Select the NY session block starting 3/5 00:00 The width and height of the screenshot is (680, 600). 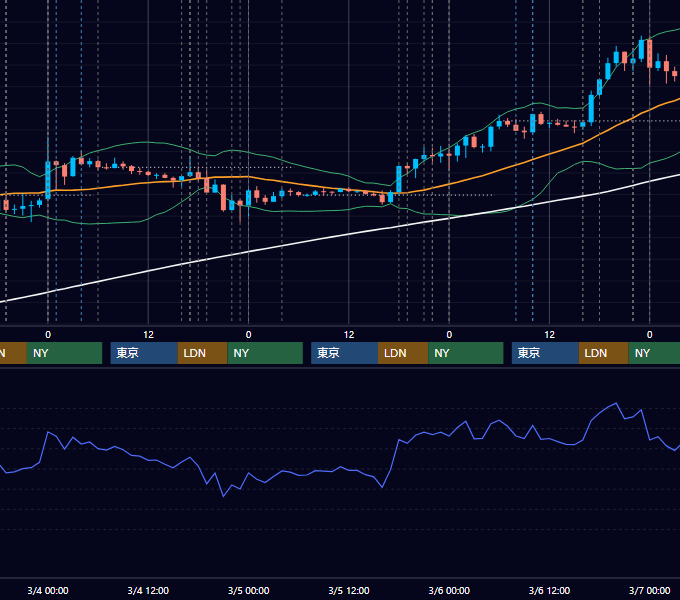(x=265, y=353)
